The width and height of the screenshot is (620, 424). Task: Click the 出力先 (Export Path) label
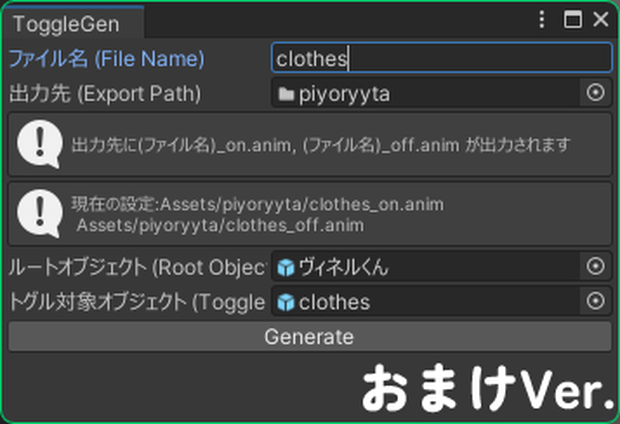click(105, 94)
